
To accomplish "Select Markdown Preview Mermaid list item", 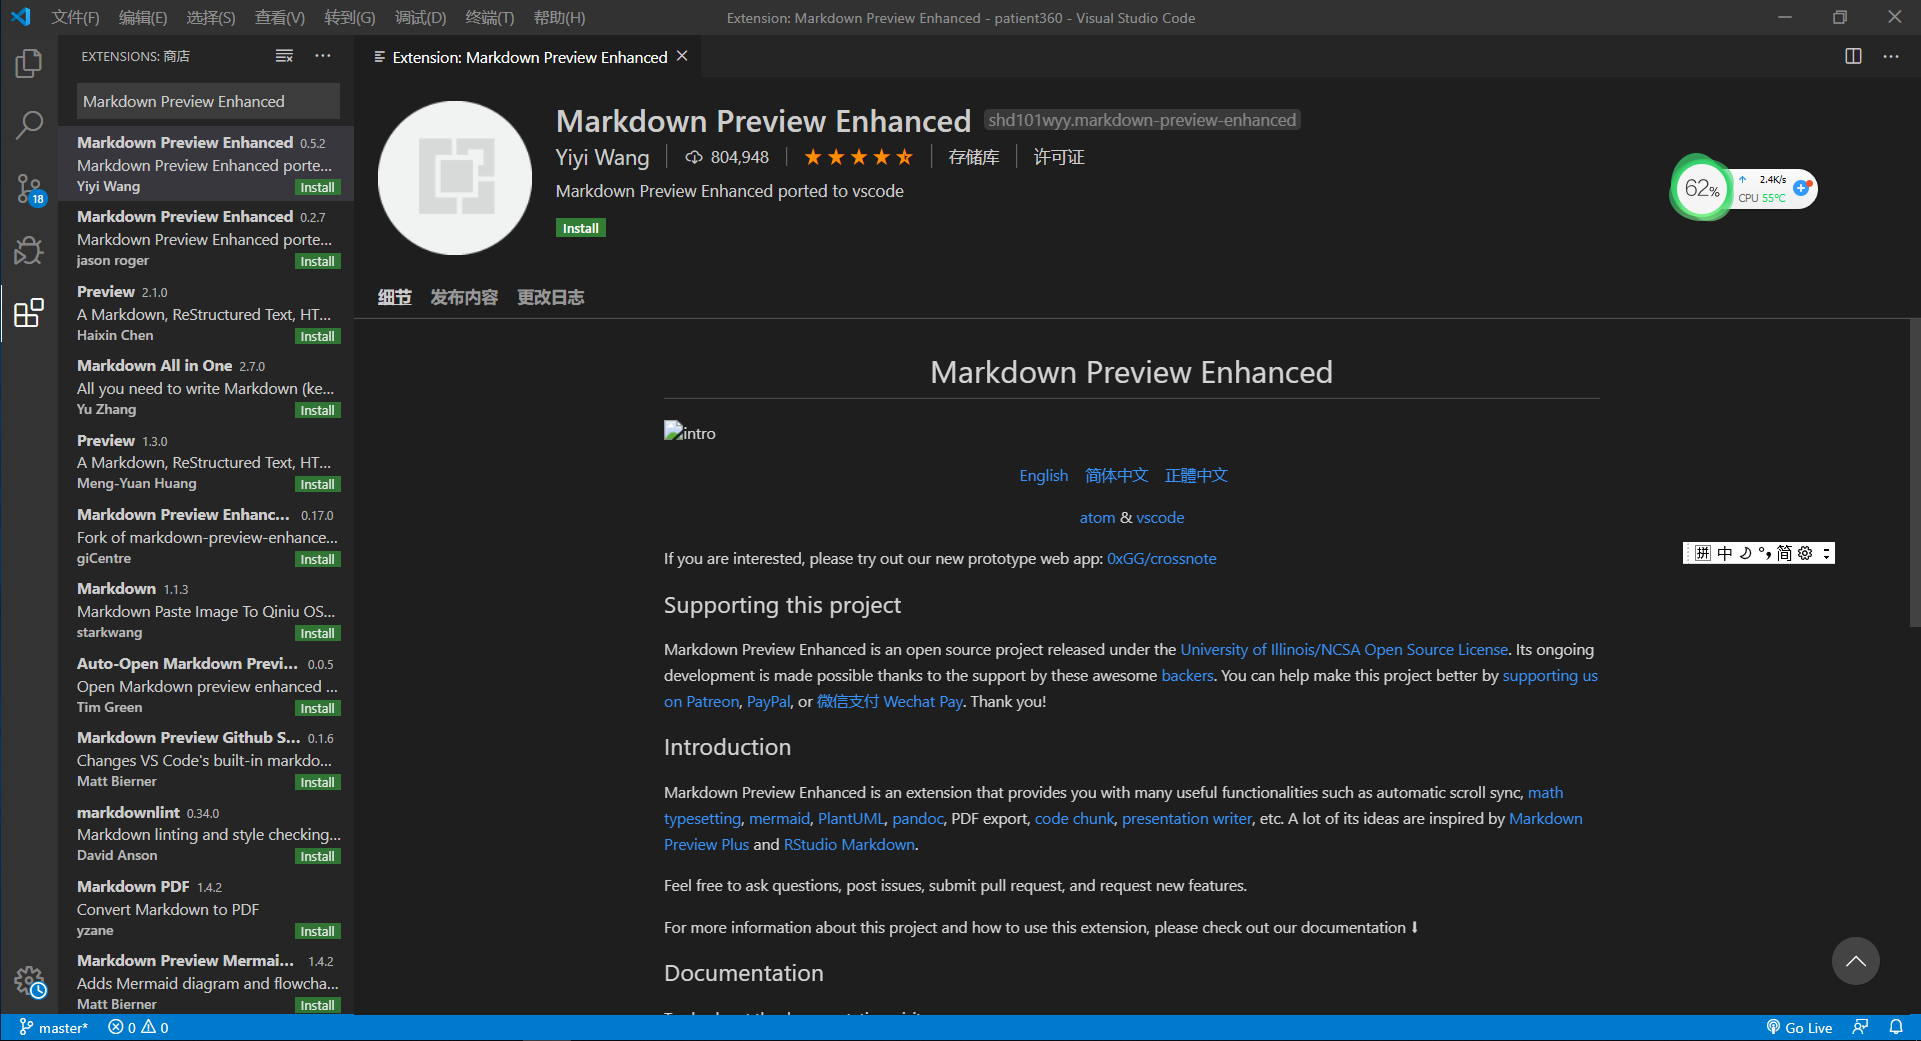I will tap(207, 982).
